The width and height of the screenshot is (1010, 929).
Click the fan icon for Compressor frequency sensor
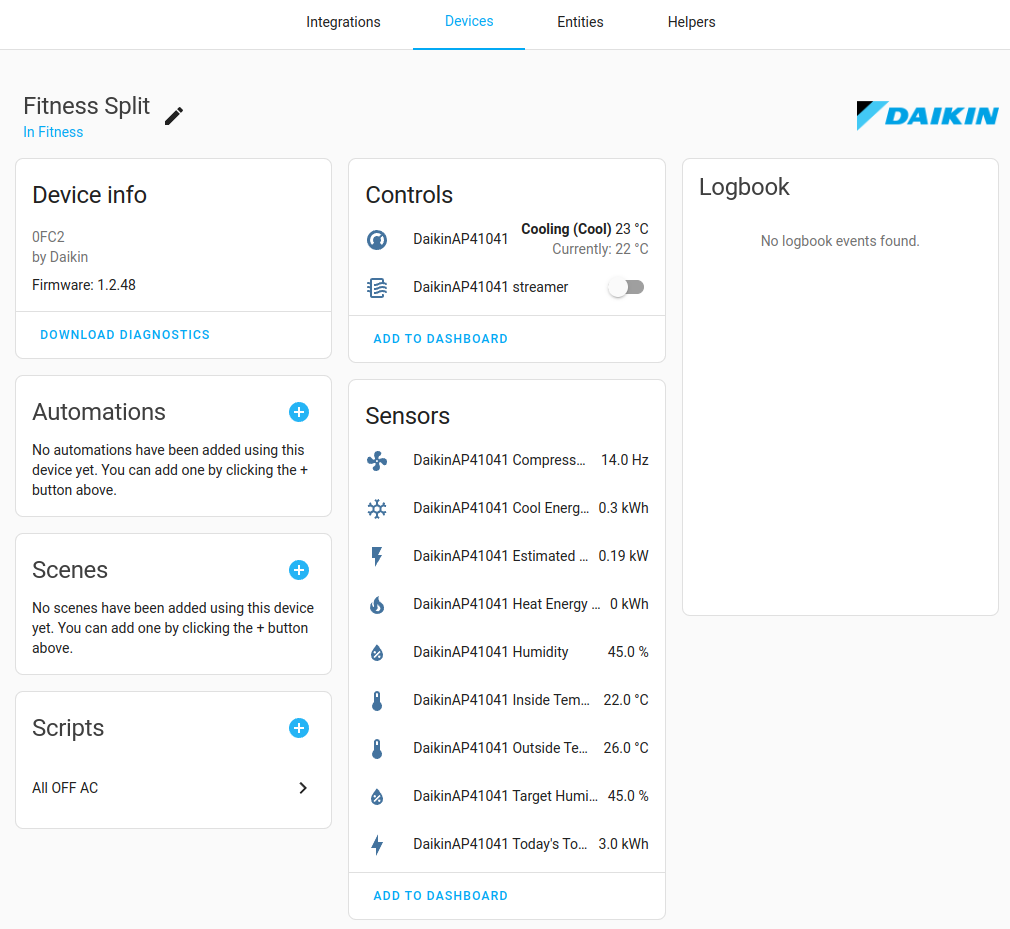coord(377,461)
